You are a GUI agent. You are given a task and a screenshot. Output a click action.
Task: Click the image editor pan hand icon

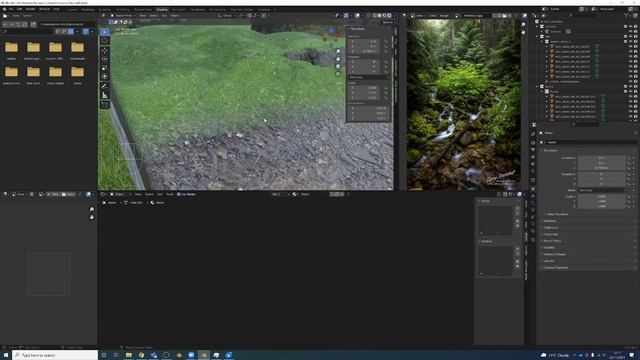523,32
